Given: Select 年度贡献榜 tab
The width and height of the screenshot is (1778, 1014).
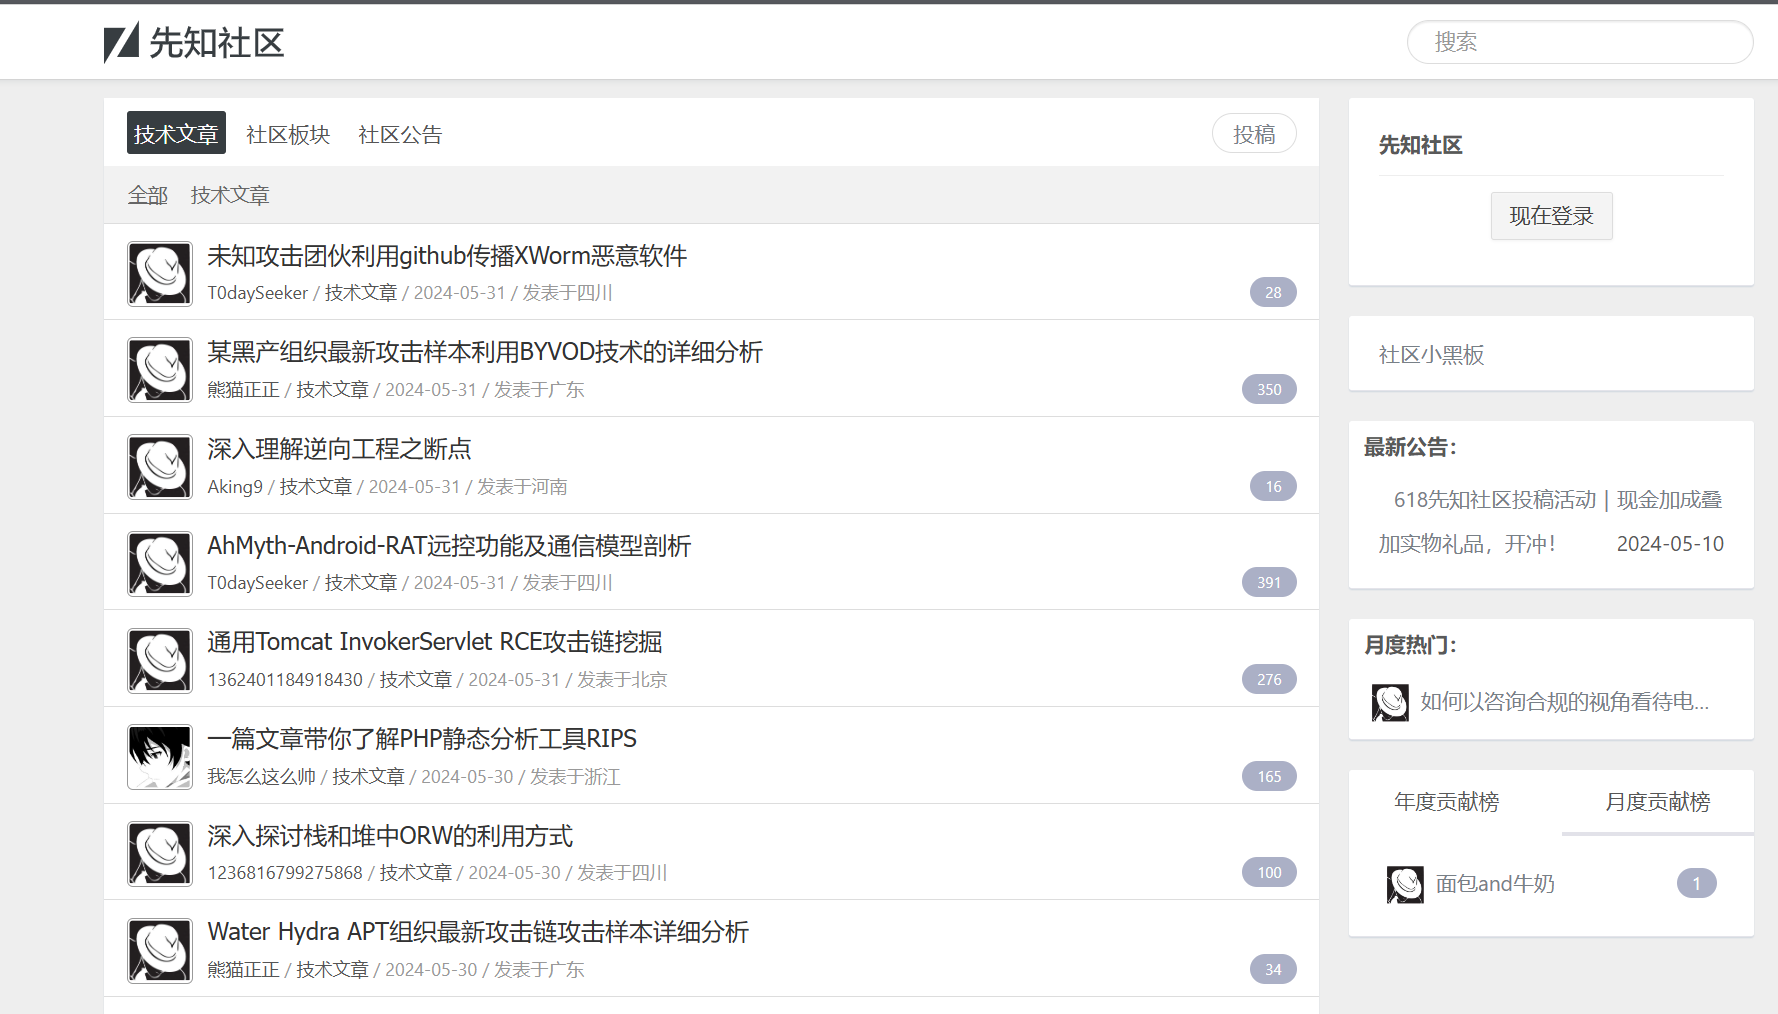Looking at the screenshot, I should (1447, 802).
